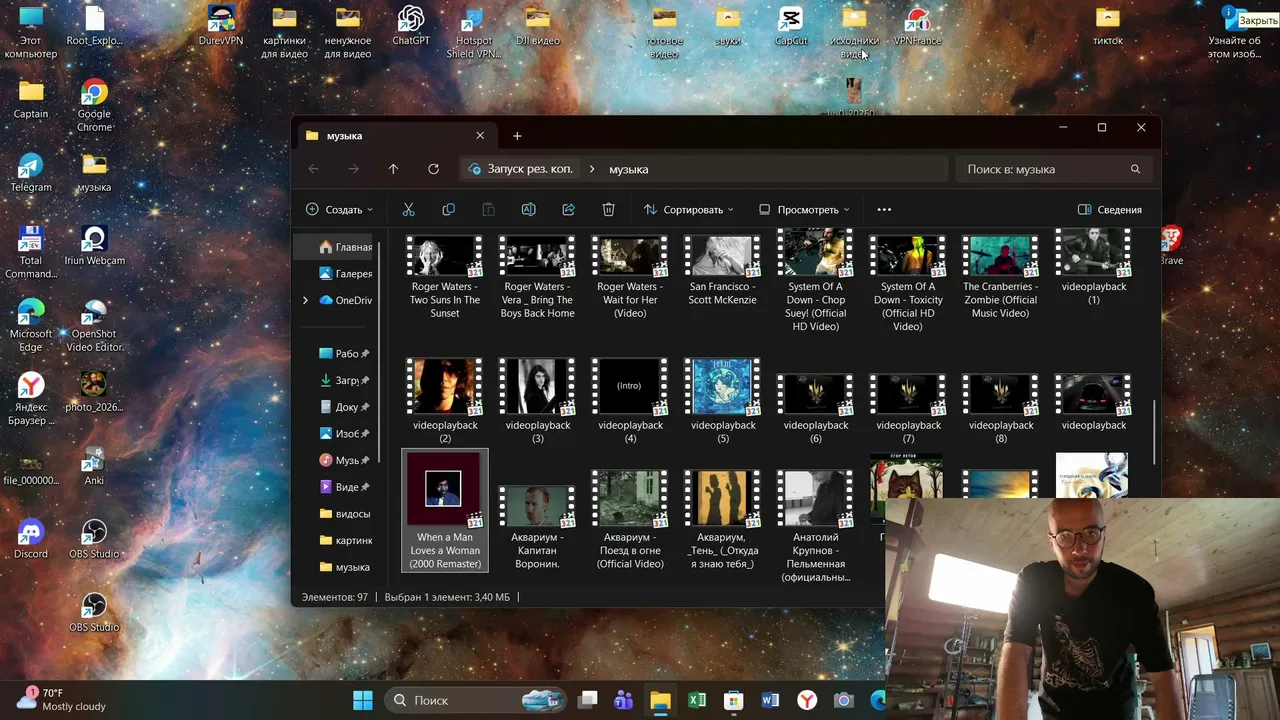This screenshot has height=720, width=1280.
Task: Open the DJI видео desktop folder
Action: [x=537, y=26]
